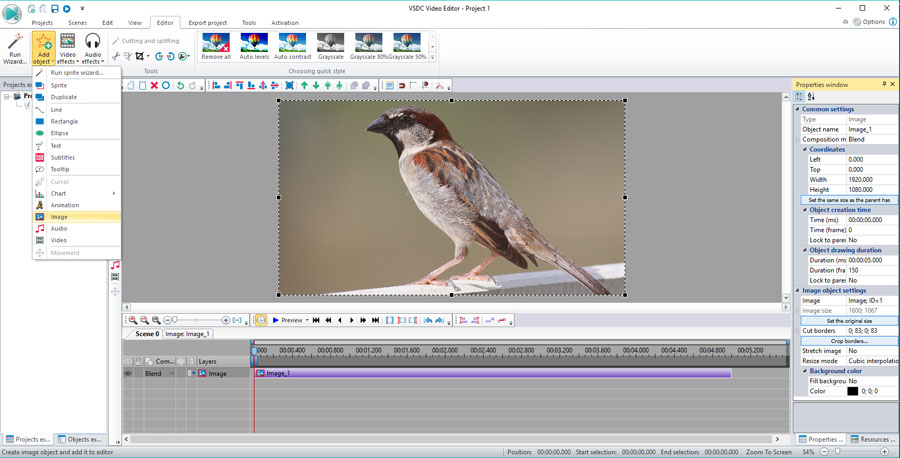Select the Image_1 clip on timeline
This screenshot has width=900, height=458.
coord(493,374)
